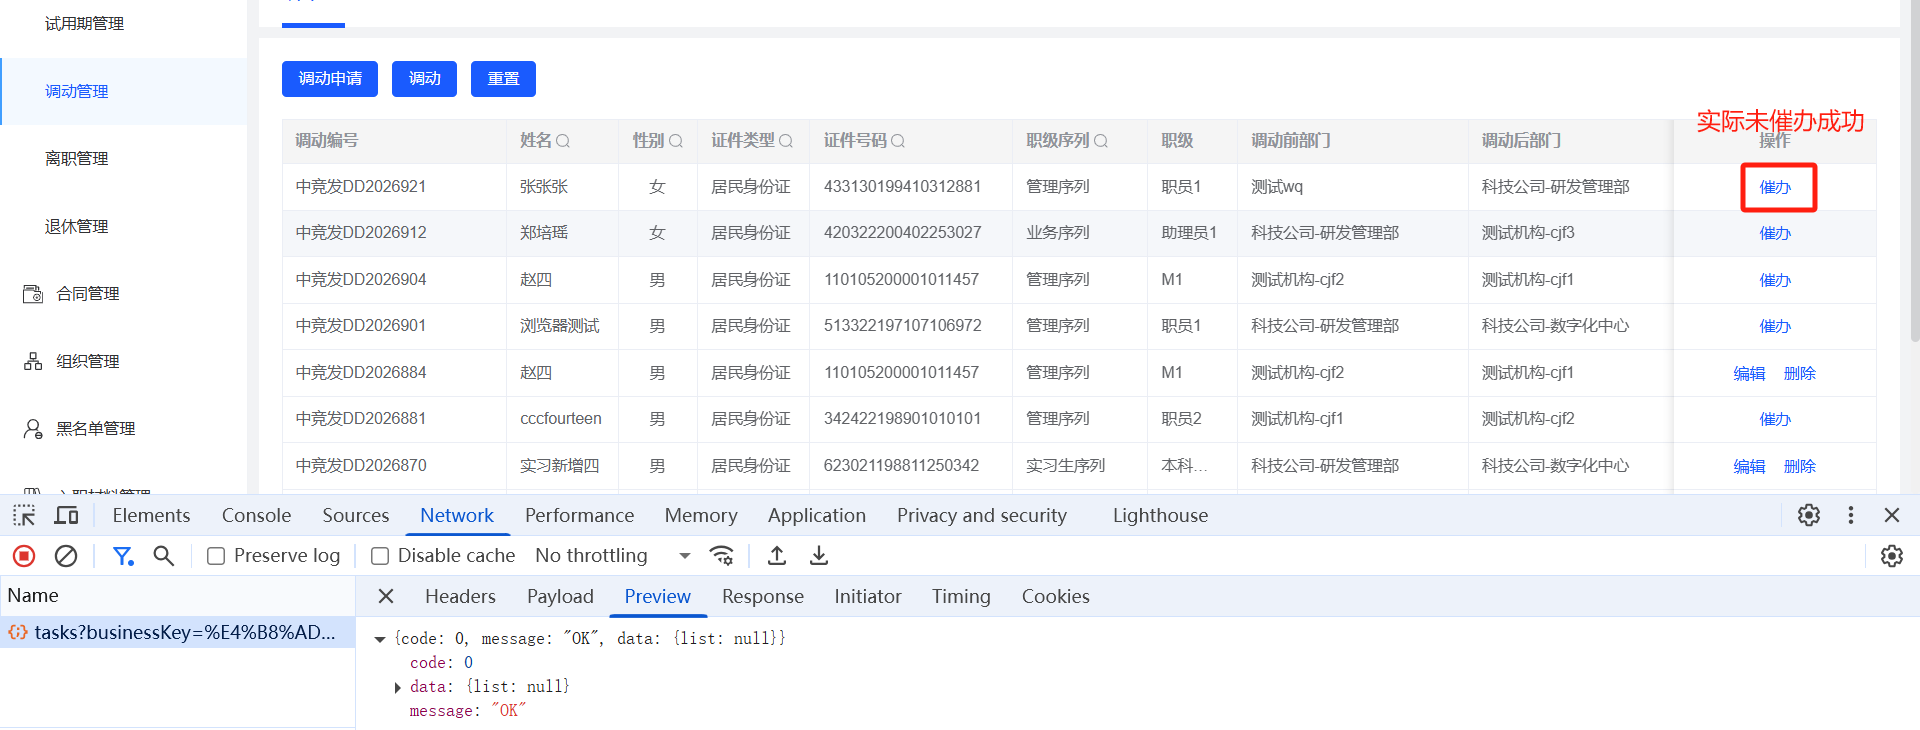Image resolution: width=1920 pixels, height=730 pixels.
Task: Open the Memory tab
Action: pos(701,515)
